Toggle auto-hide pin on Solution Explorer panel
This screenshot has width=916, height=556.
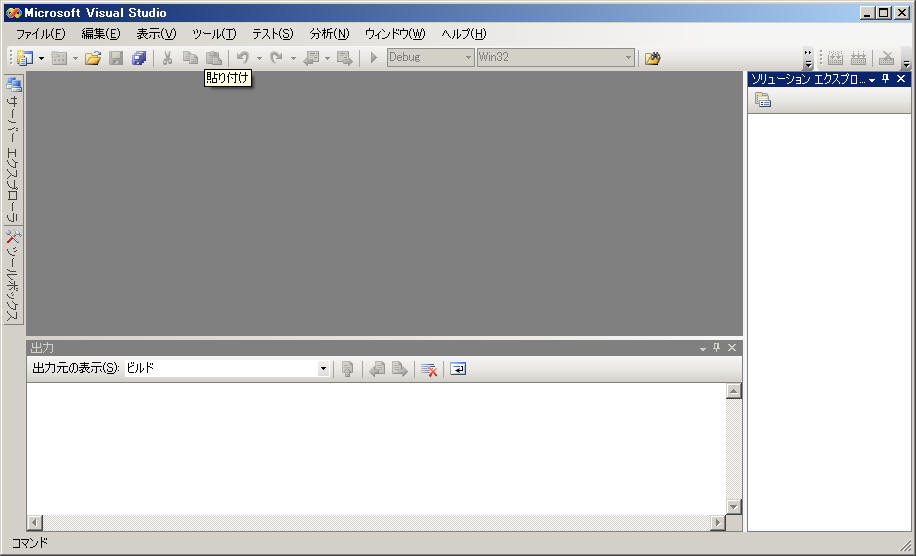pyautogui.click(x=885, y=79)
